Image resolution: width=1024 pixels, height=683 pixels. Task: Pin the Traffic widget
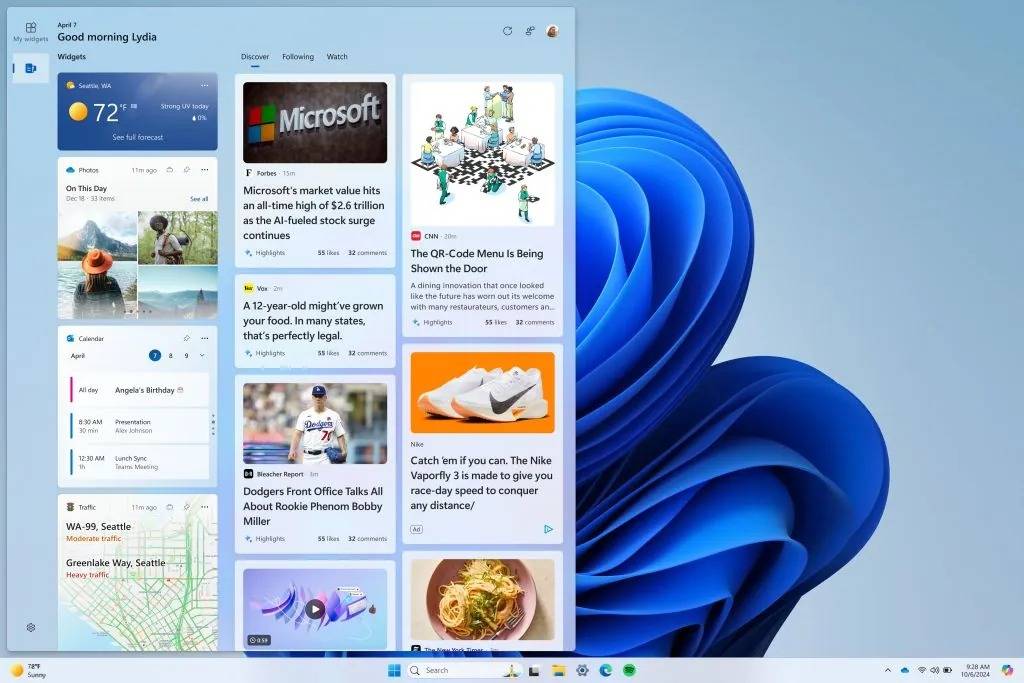(187, 507)
